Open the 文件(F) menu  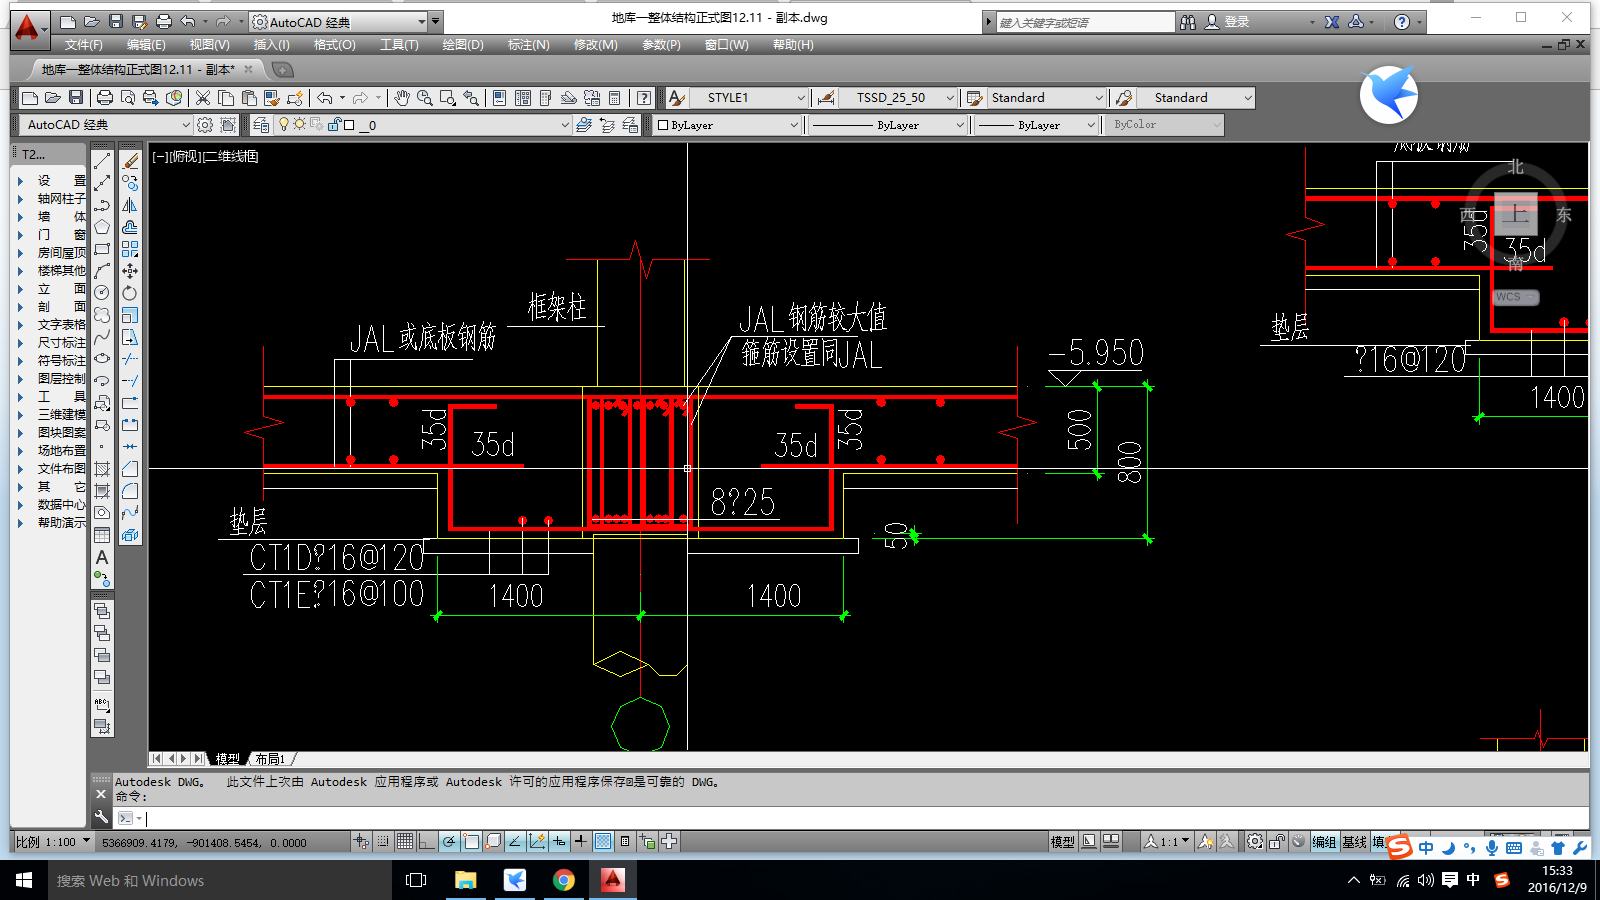(84, 45)
